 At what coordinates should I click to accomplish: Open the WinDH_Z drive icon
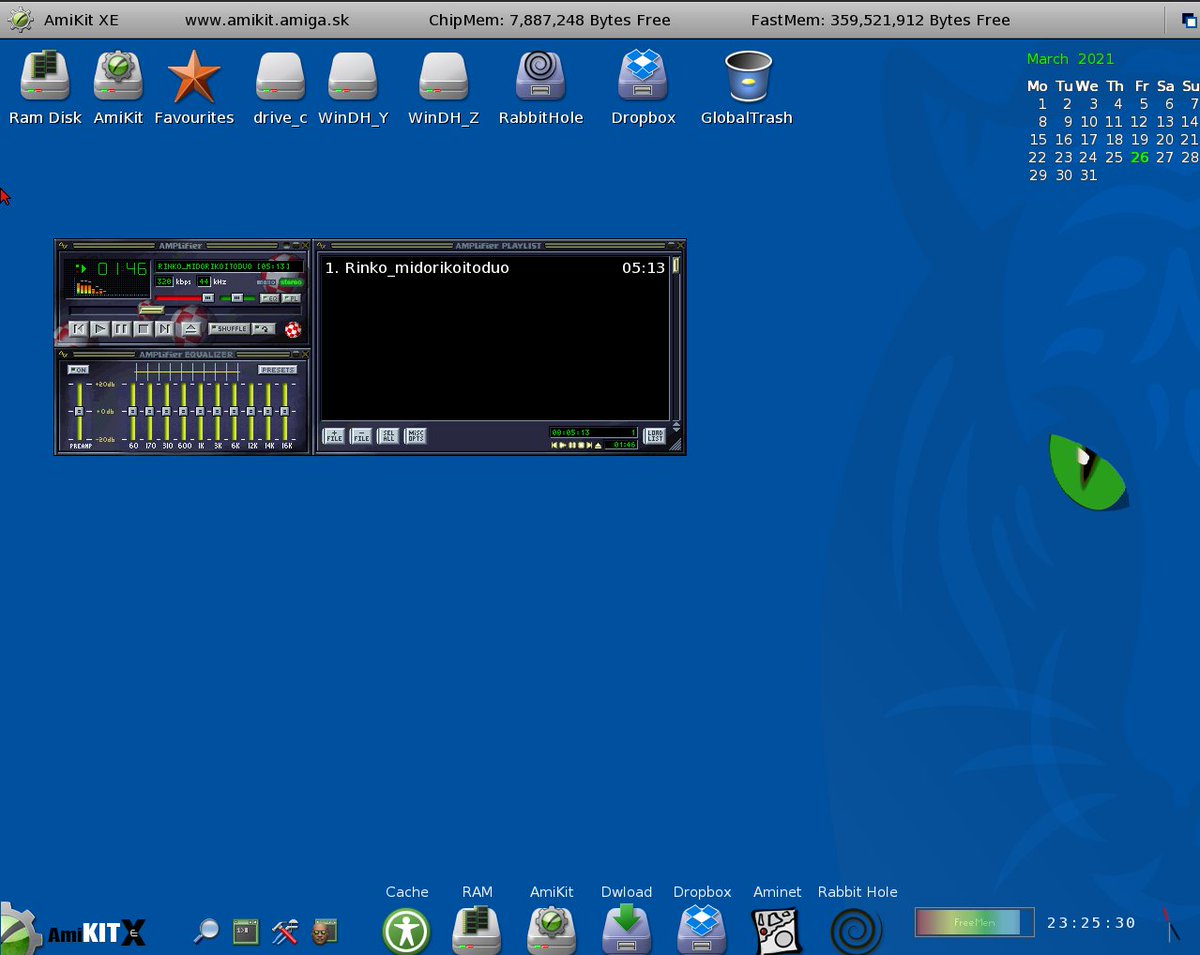pos(443,76)
